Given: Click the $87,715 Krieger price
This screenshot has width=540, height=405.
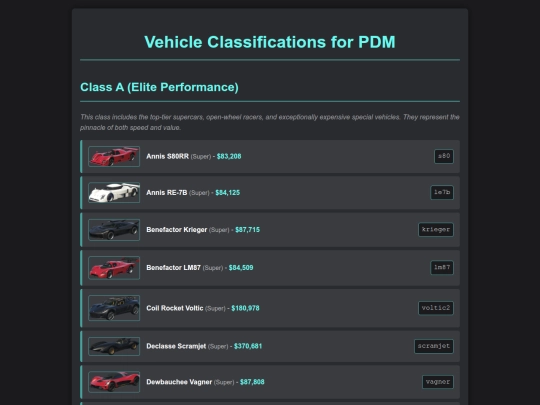Looking at the screenshot, I should 247,230.
